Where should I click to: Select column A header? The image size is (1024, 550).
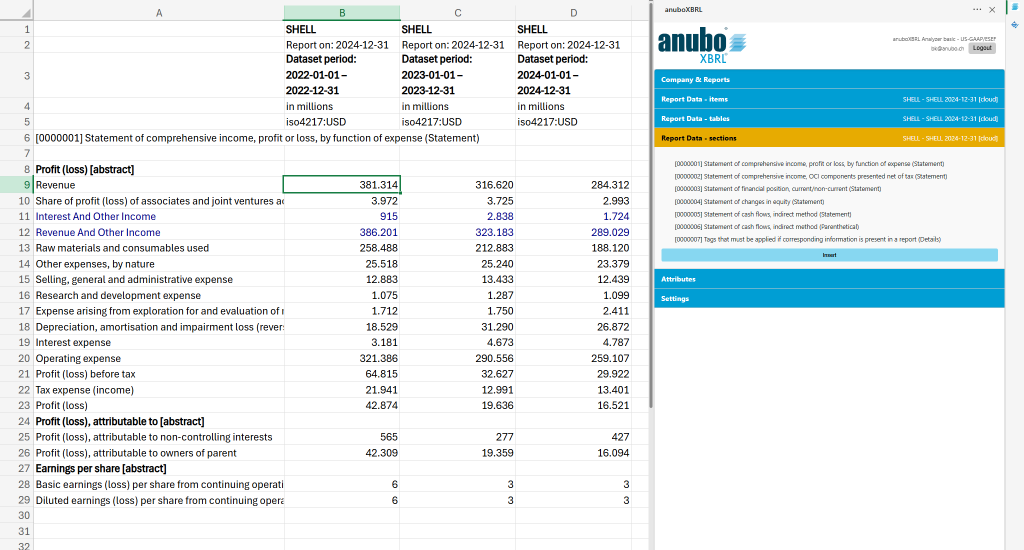[x=159, y=12]
